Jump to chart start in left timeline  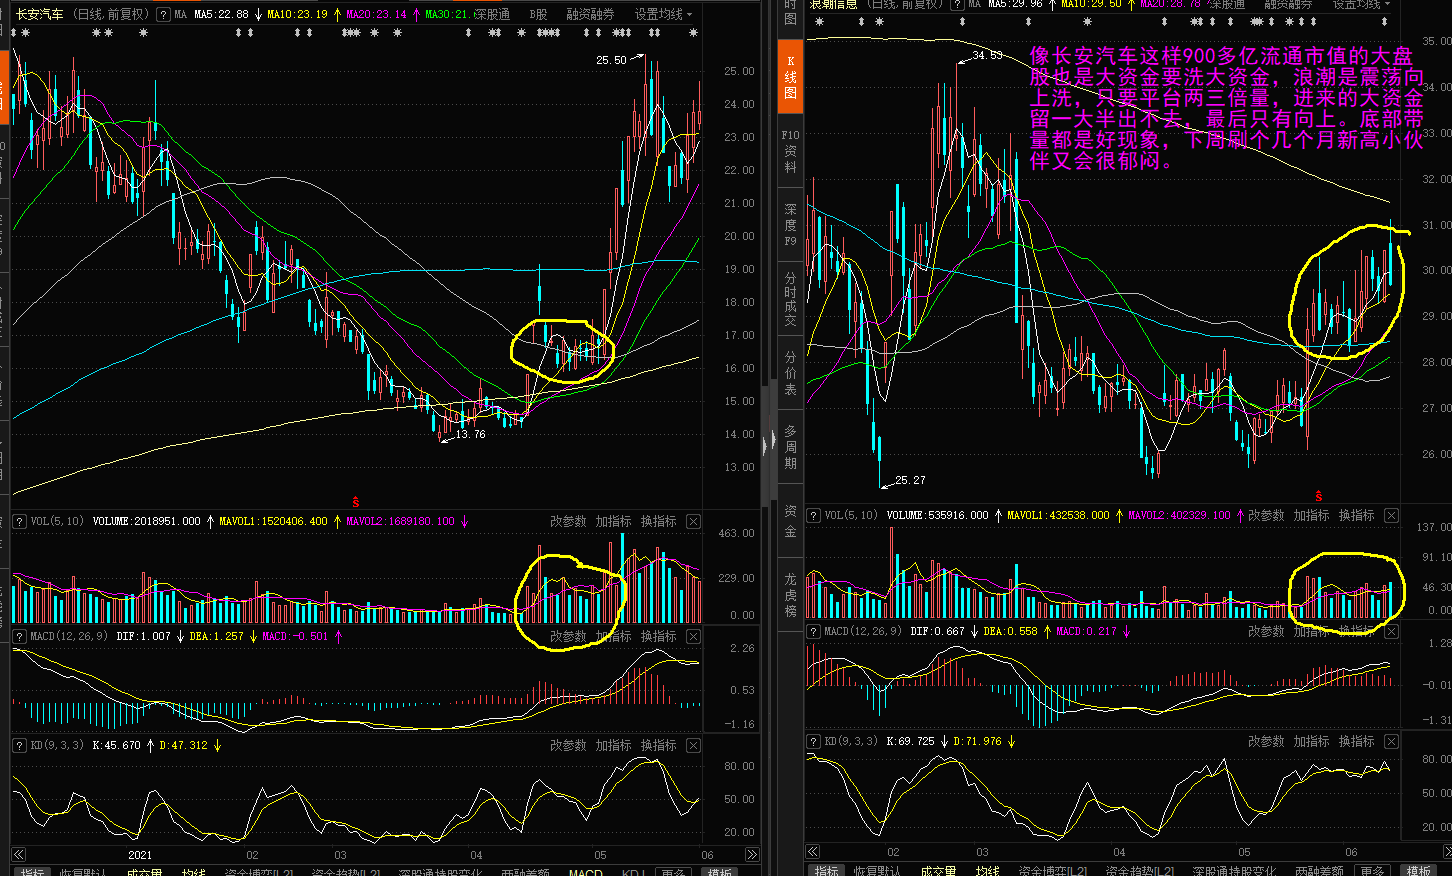(18, 855)
